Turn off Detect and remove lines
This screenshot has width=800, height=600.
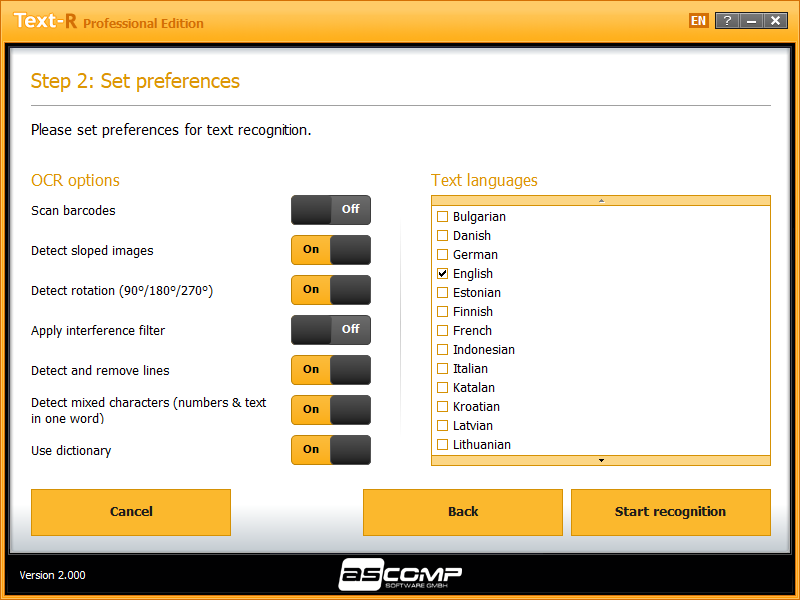click(x=331, y=370)
